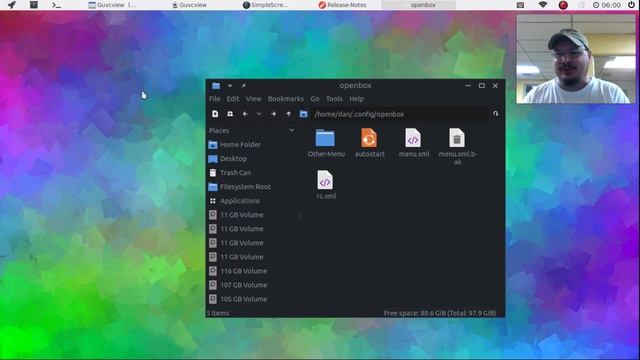This screenshot has width=640, height=360.
Task: Select the Other-Menu folder
Action: (326, 143)
